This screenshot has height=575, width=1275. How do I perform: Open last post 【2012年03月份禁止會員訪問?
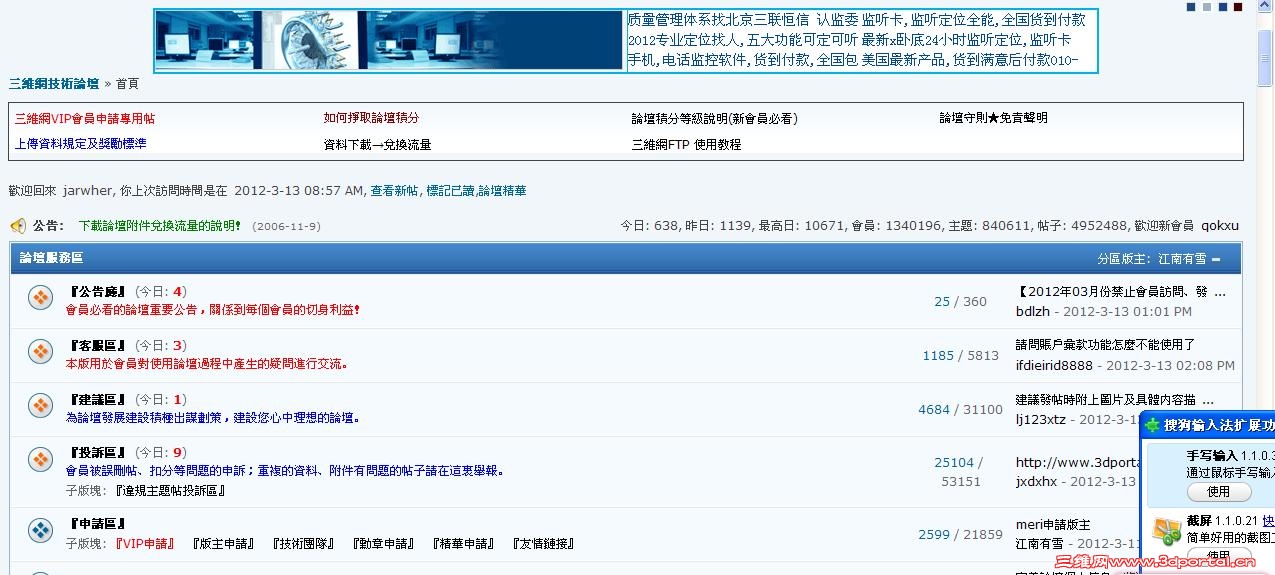[x=1120, y=293]
